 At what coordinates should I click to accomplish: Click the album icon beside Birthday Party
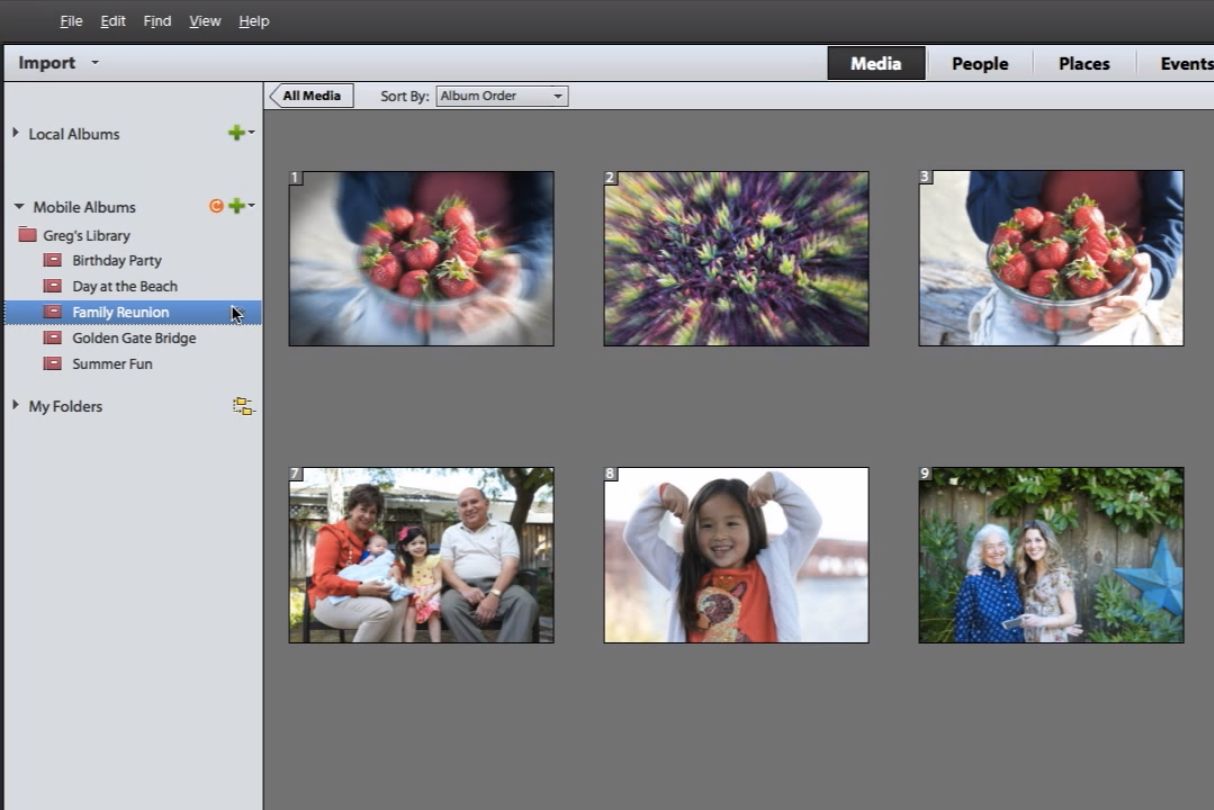[x=51, y=260]
